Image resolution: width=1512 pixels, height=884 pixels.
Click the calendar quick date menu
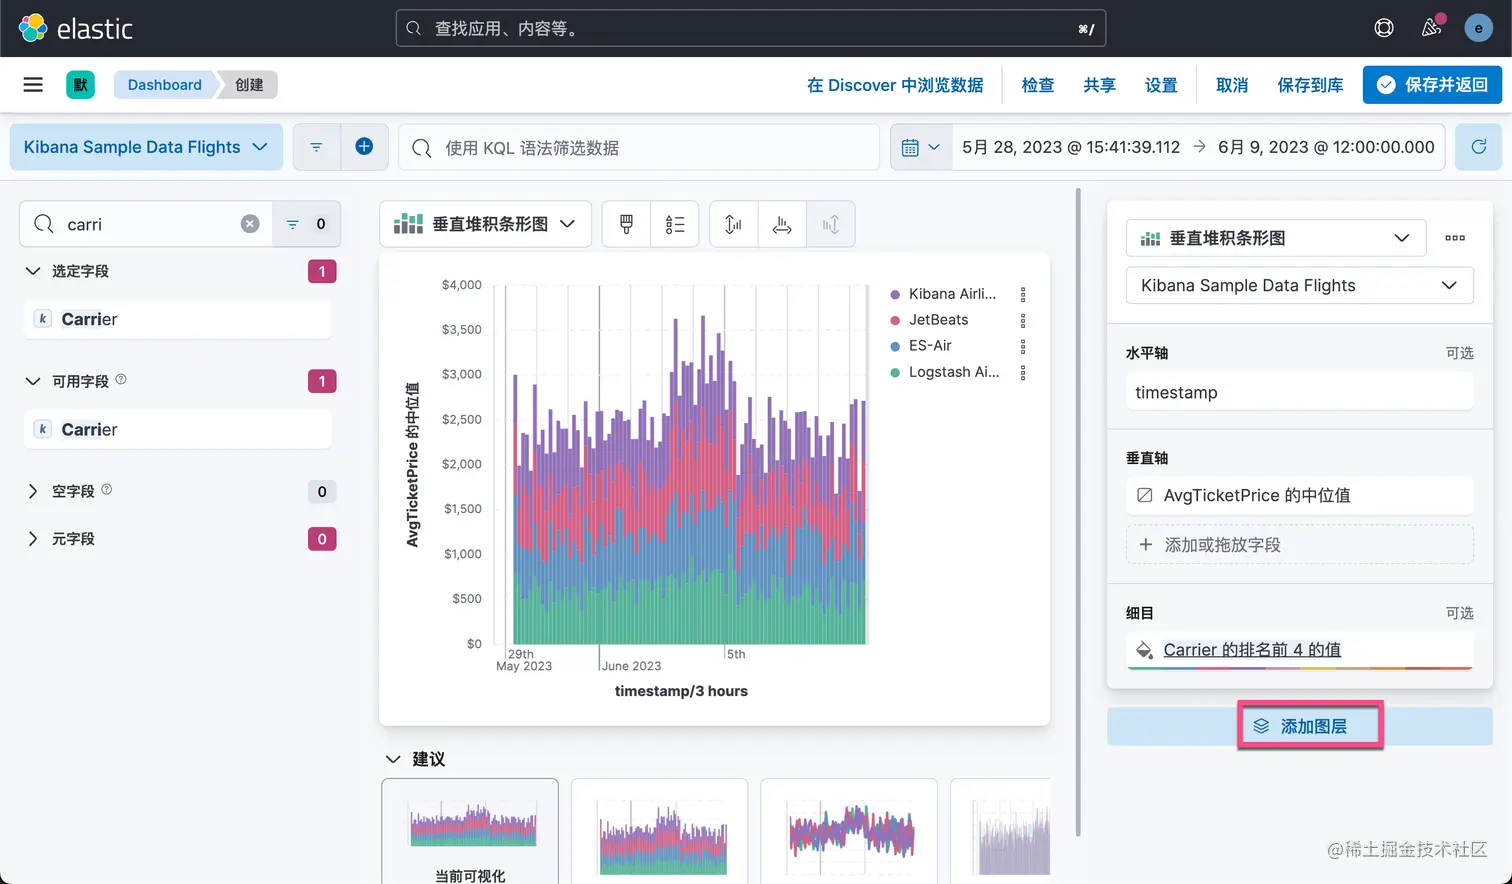921,147
